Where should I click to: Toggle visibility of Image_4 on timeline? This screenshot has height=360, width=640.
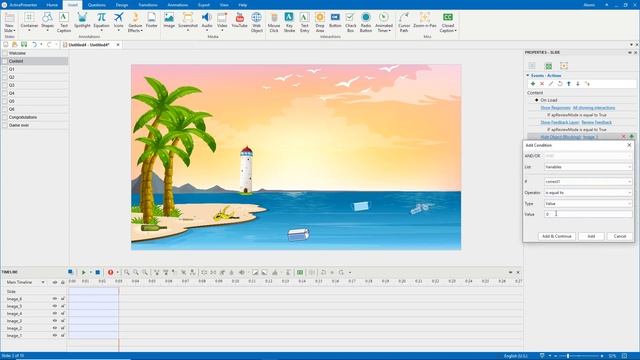pyautogui.click(x=55, y=313)
